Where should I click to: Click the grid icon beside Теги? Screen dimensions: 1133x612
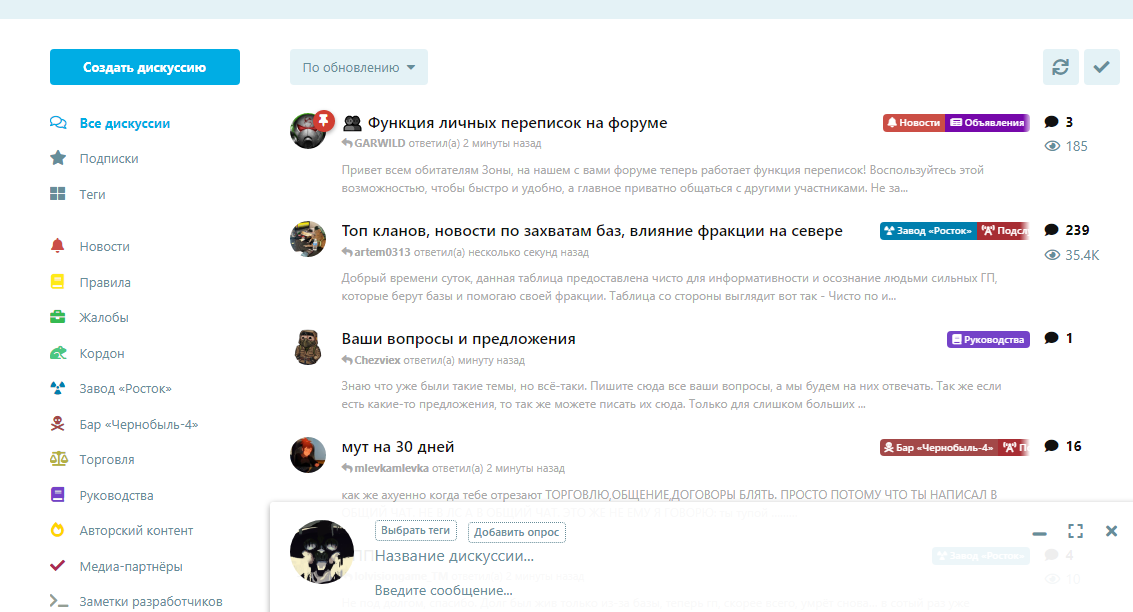click(58, 194)
